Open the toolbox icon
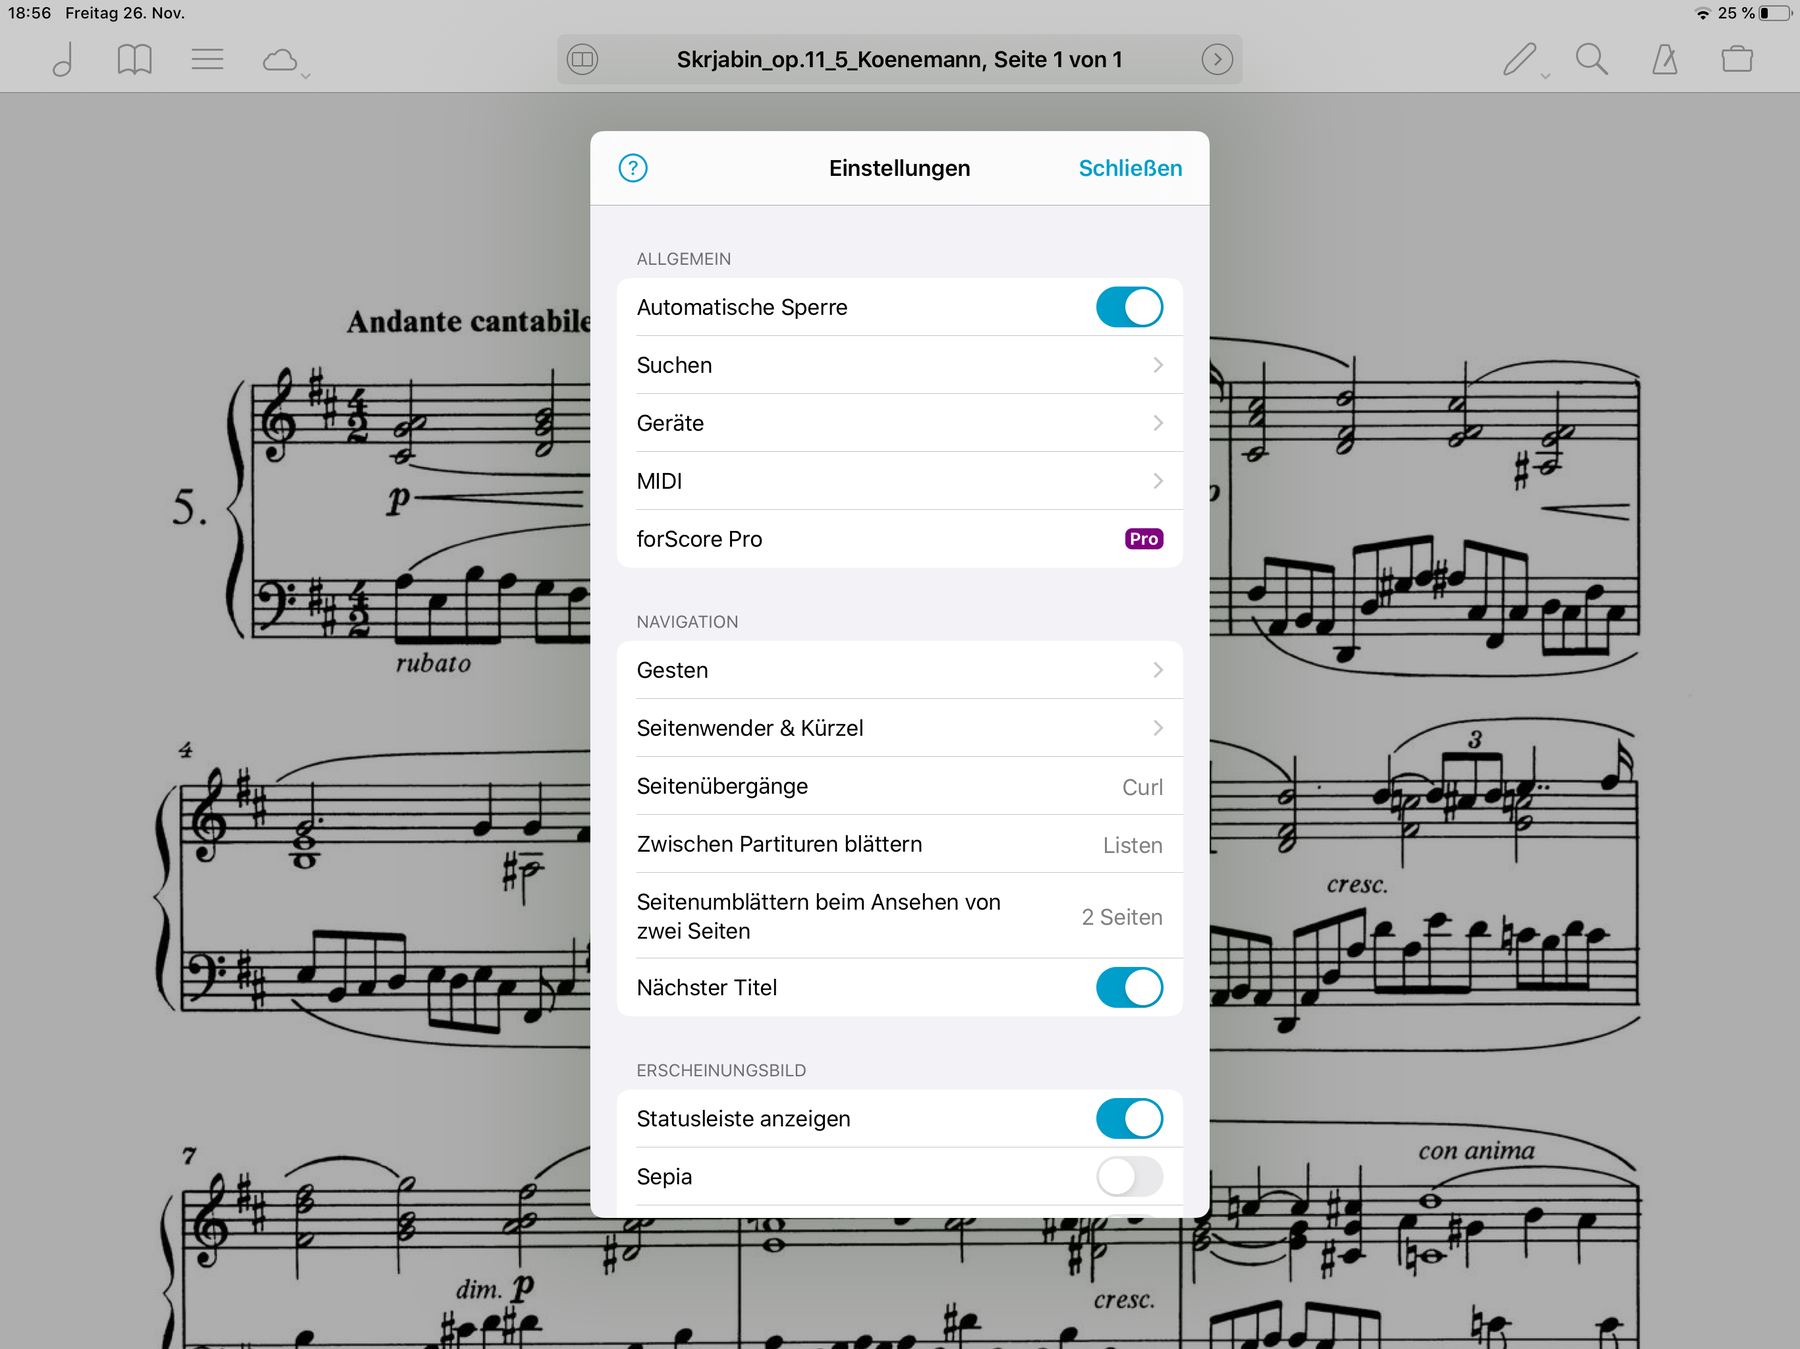 point(1737,60)
